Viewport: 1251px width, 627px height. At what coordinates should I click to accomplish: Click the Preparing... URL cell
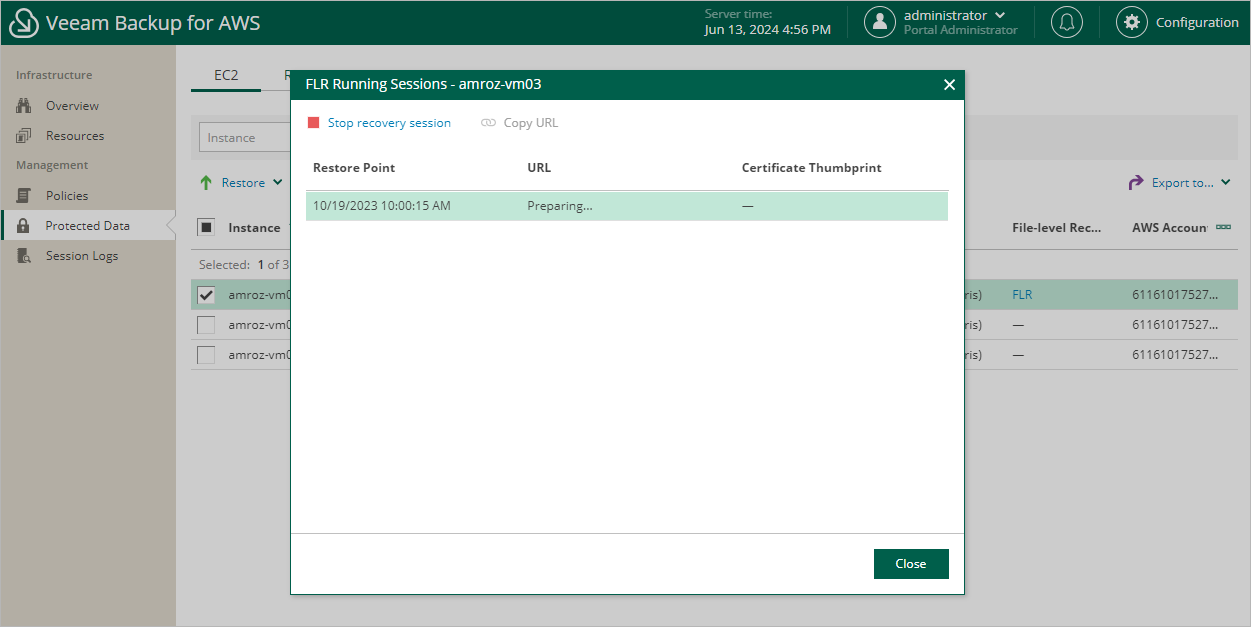click(560, 206)
